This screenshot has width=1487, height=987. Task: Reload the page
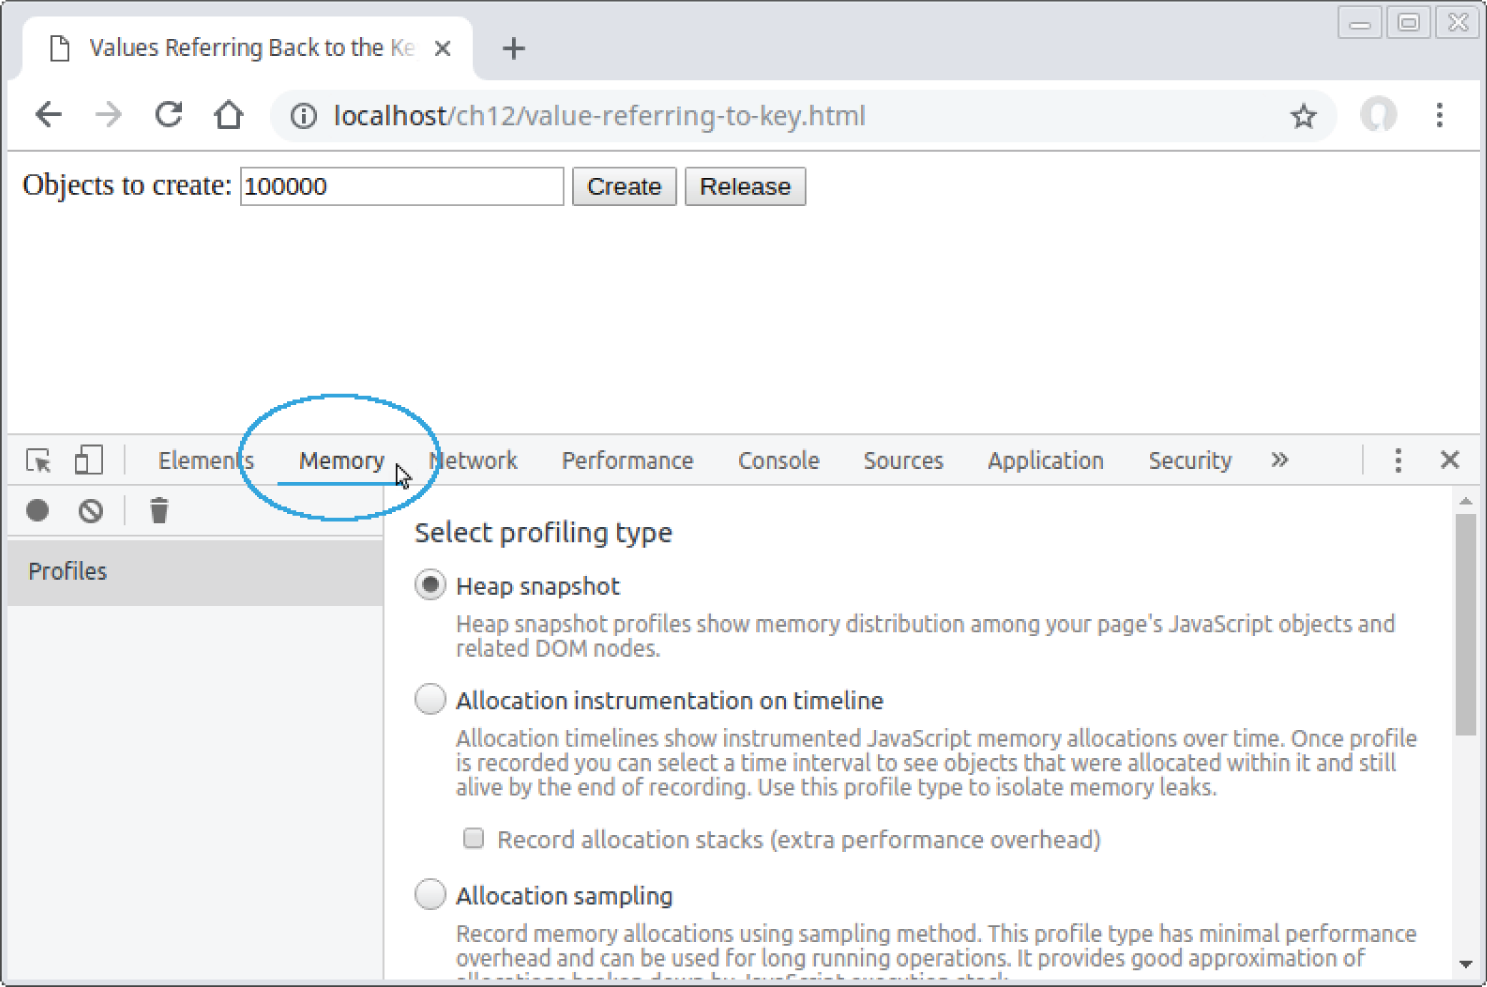168,114
